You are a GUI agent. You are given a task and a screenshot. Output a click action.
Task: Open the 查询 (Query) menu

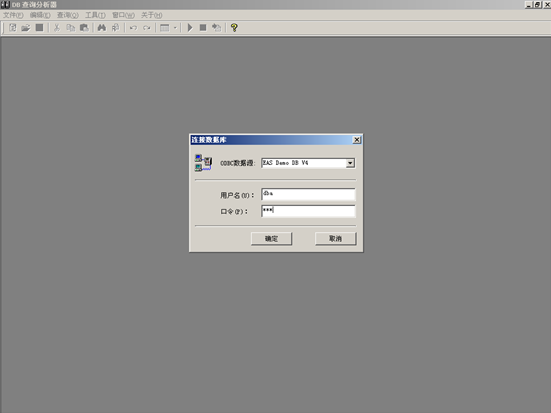68,15
